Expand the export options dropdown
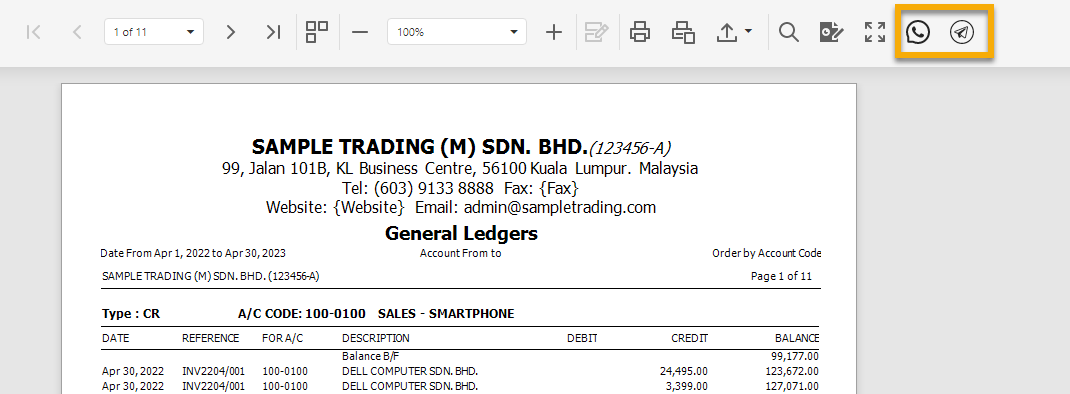The width and height of the screenshot is (1070, 394). tap(734, 32)
